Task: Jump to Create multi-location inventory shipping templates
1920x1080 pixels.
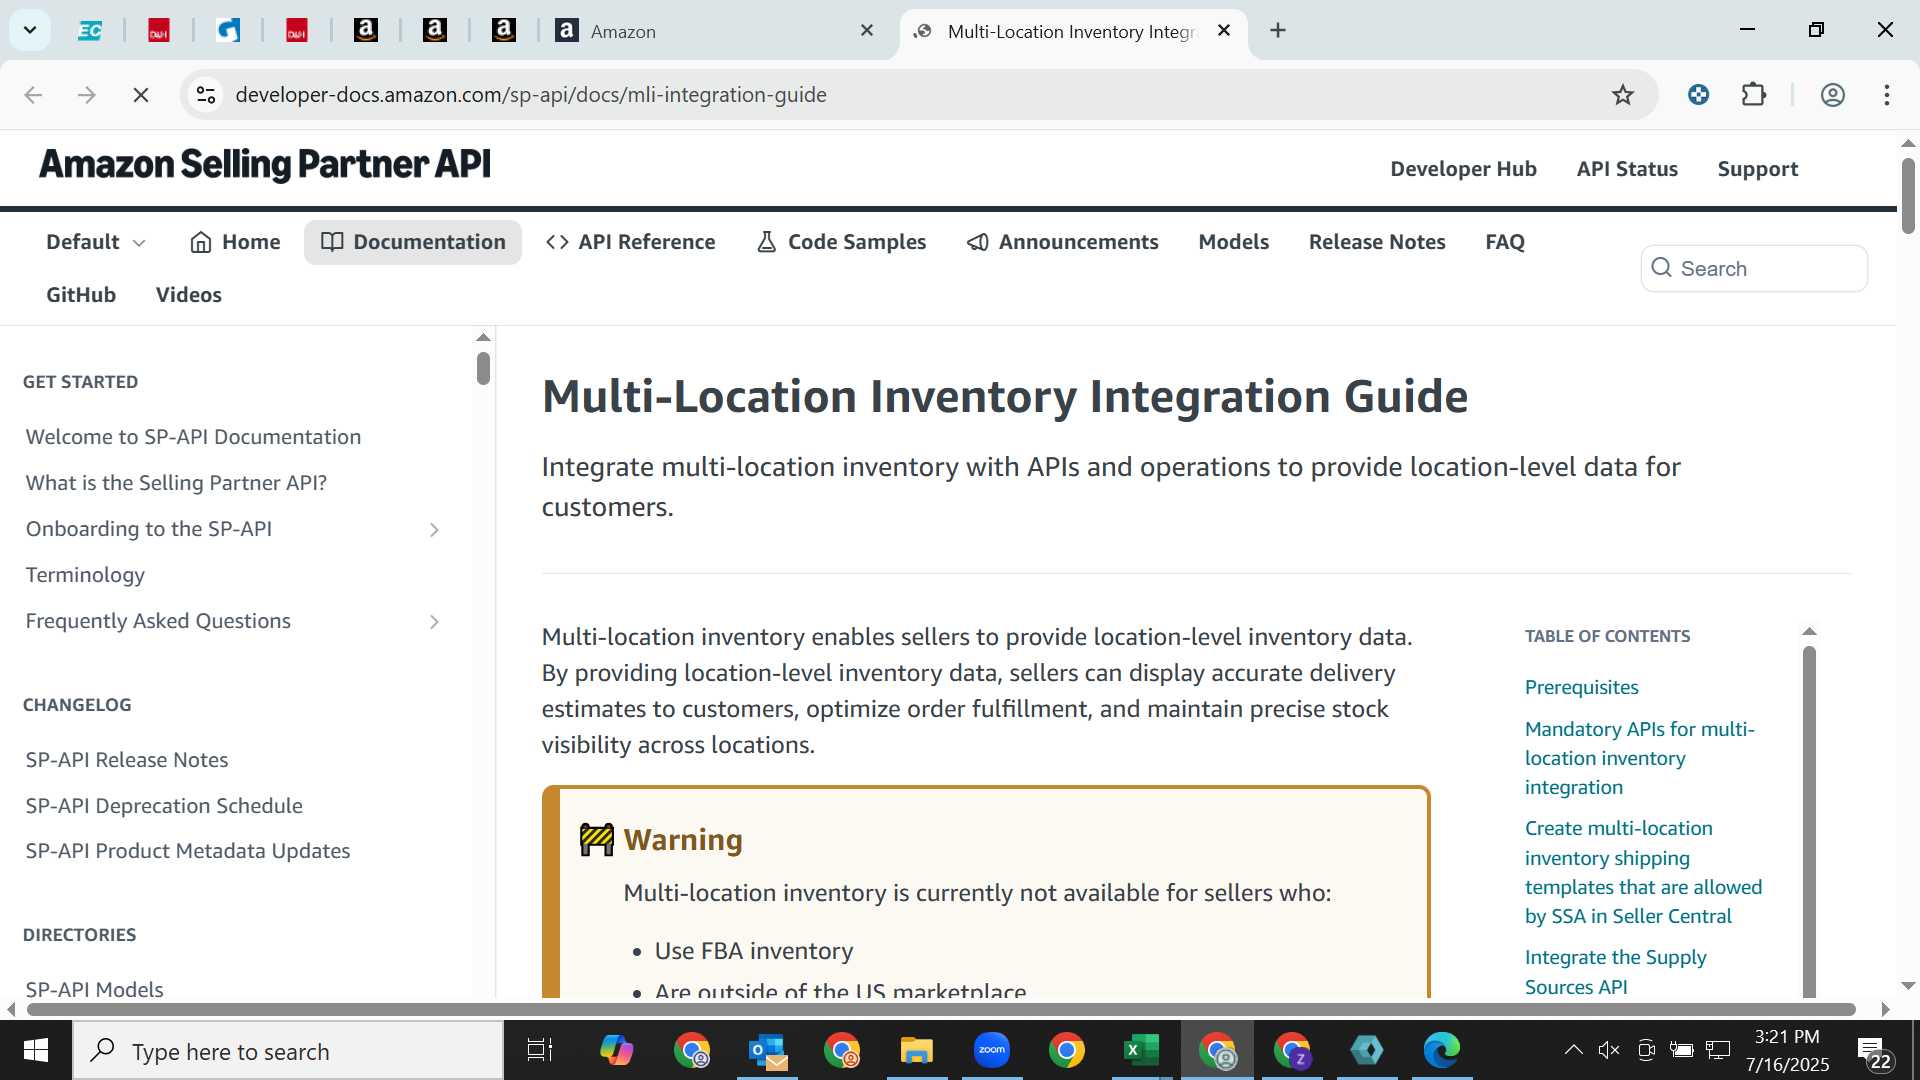Action: tap(1643, 872)
